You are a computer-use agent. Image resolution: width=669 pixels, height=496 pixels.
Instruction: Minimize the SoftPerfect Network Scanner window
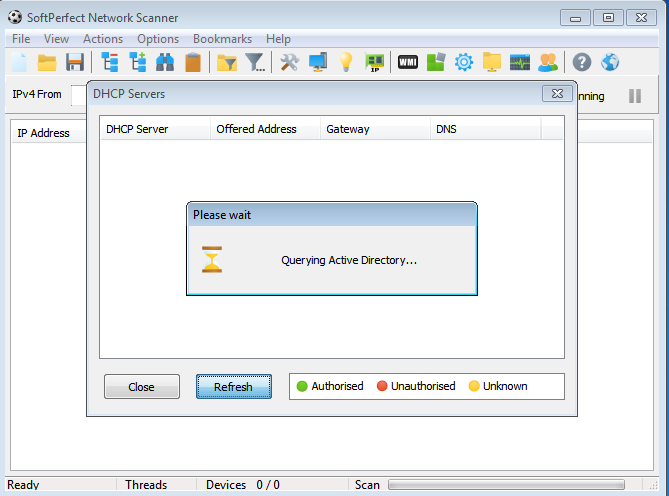[x=576, y=18]
